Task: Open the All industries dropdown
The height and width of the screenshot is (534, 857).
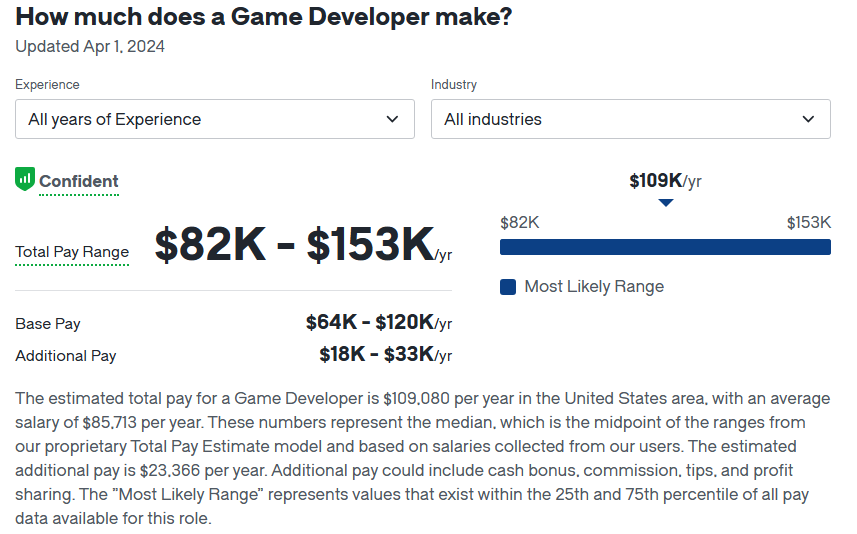Action: [x=631, y=119]
